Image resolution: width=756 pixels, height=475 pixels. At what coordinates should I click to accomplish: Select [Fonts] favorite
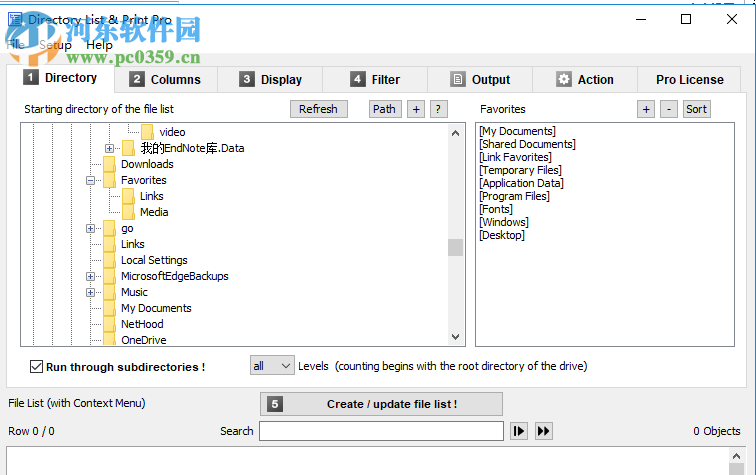coord(496,209)
